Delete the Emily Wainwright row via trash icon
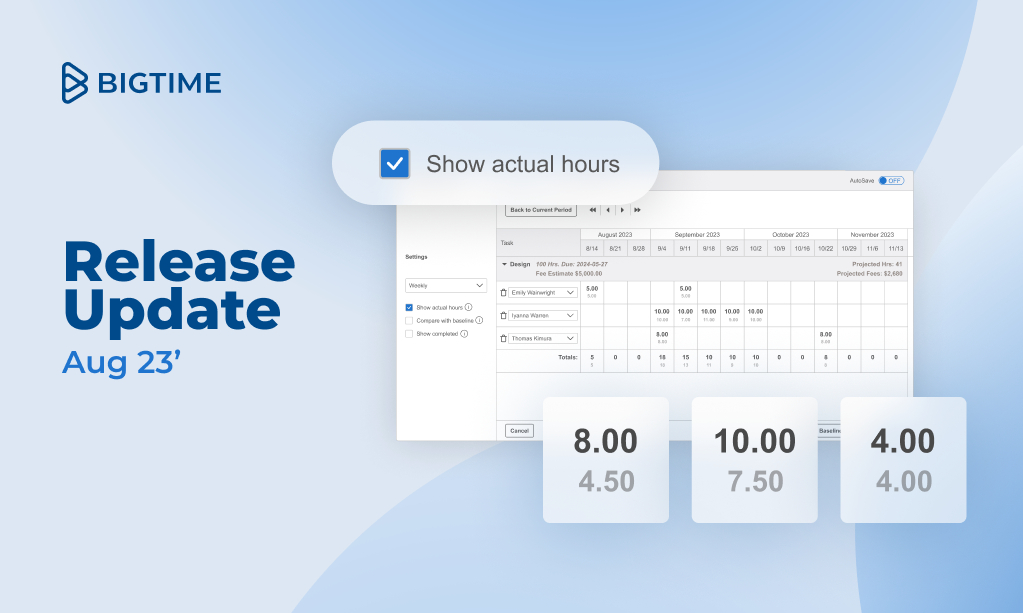Viewport: 1023px width, 613px height. click(503, 293)
